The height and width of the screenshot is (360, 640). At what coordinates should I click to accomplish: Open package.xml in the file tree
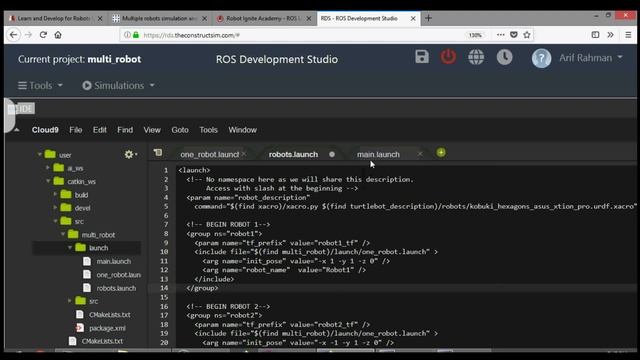(107, 328)
